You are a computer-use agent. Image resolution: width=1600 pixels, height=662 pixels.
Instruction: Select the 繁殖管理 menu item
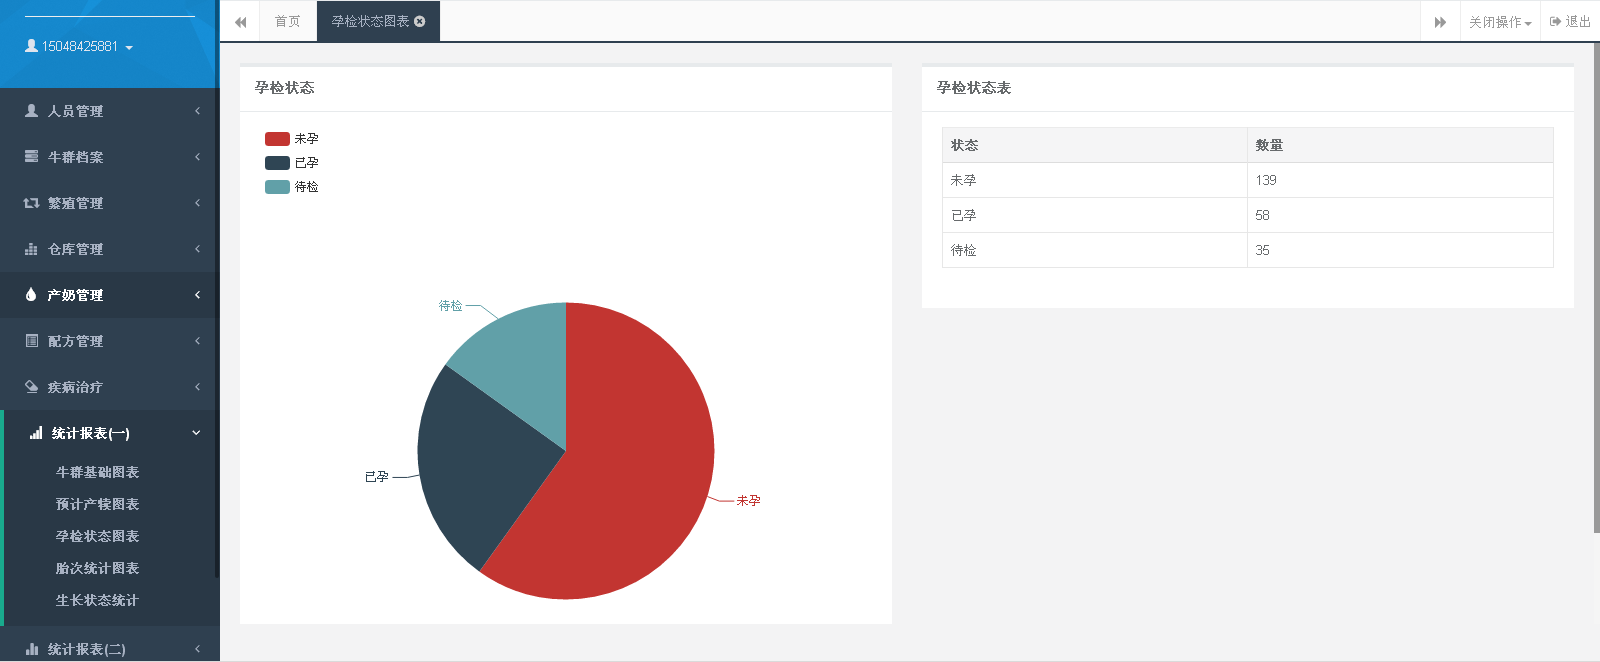pyautogui.click(x=109, y=203)
